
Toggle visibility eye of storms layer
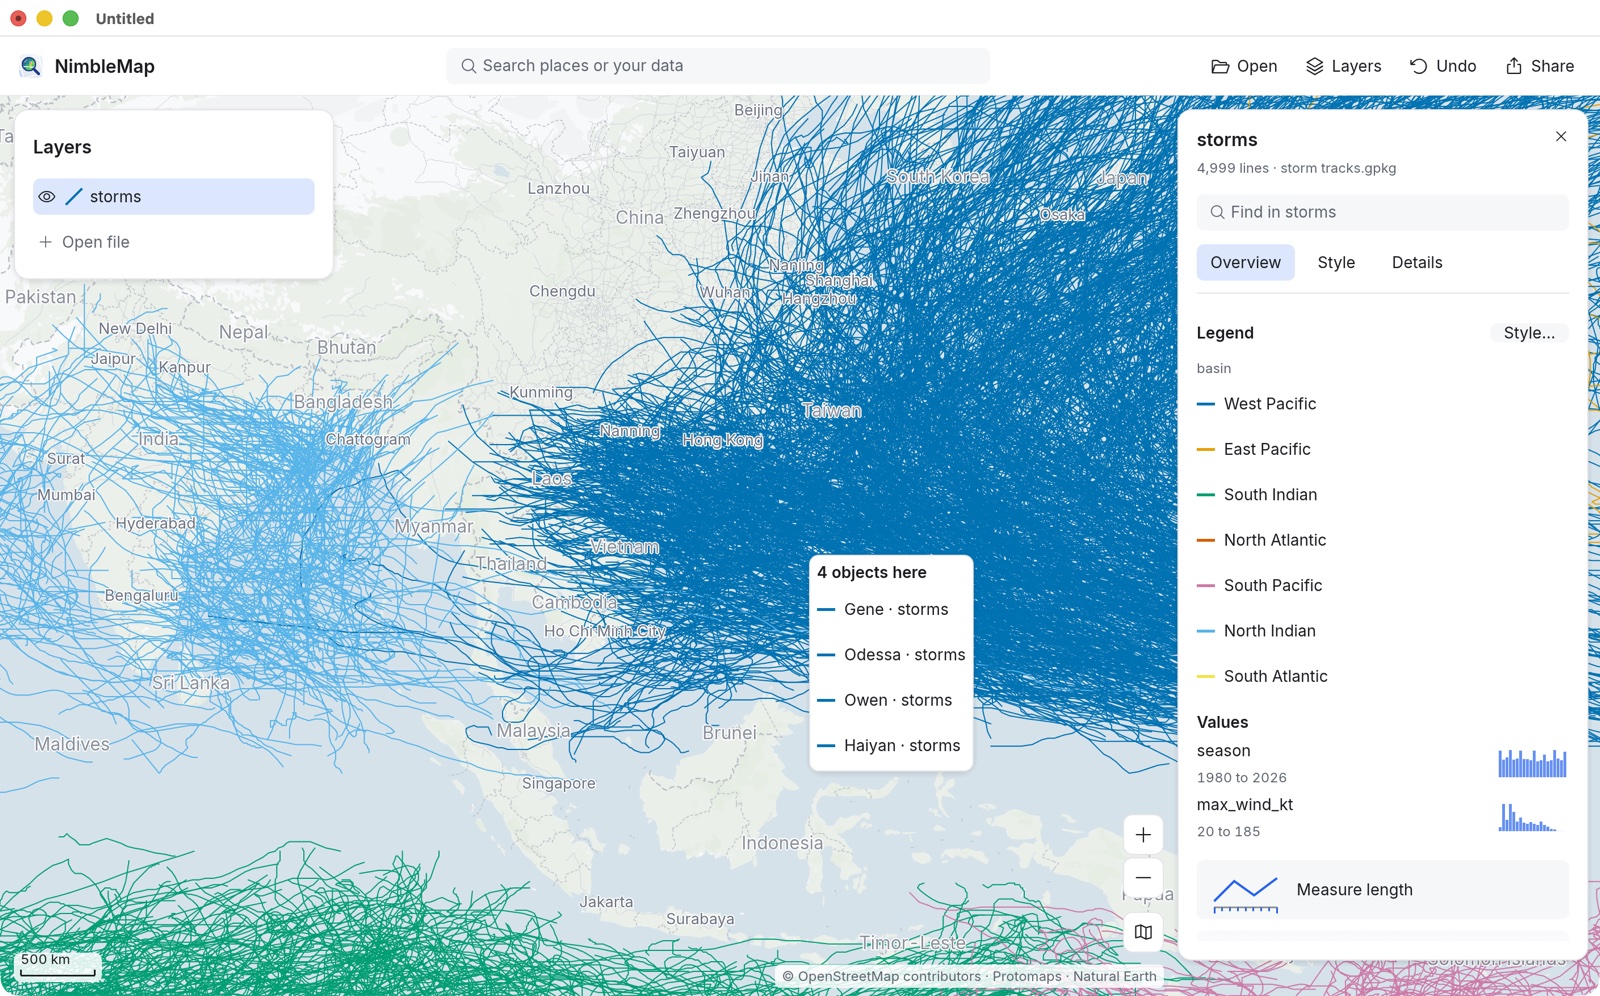47,197
